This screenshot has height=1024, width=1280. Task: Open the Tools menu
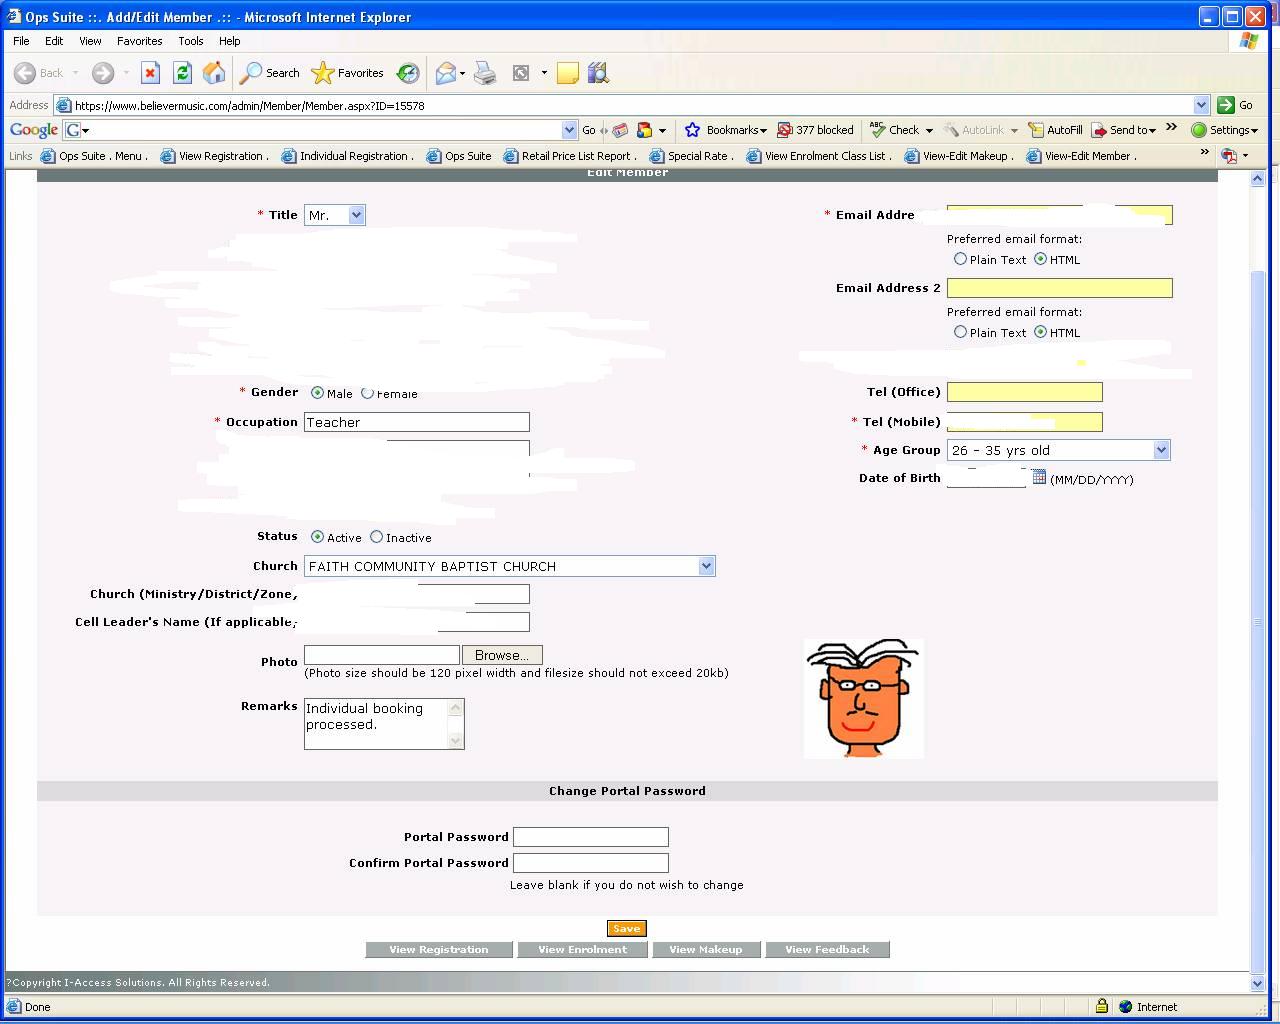click(190, 41)
